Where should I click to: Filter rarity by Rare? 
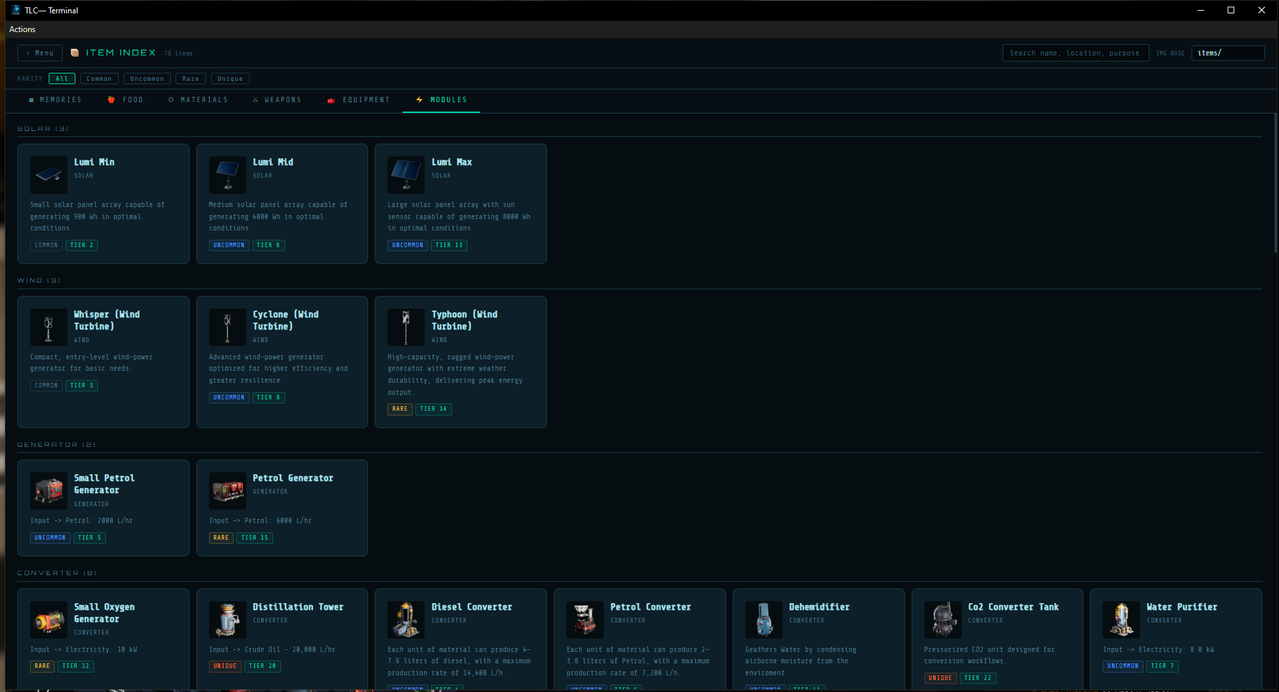click(191, 79)
